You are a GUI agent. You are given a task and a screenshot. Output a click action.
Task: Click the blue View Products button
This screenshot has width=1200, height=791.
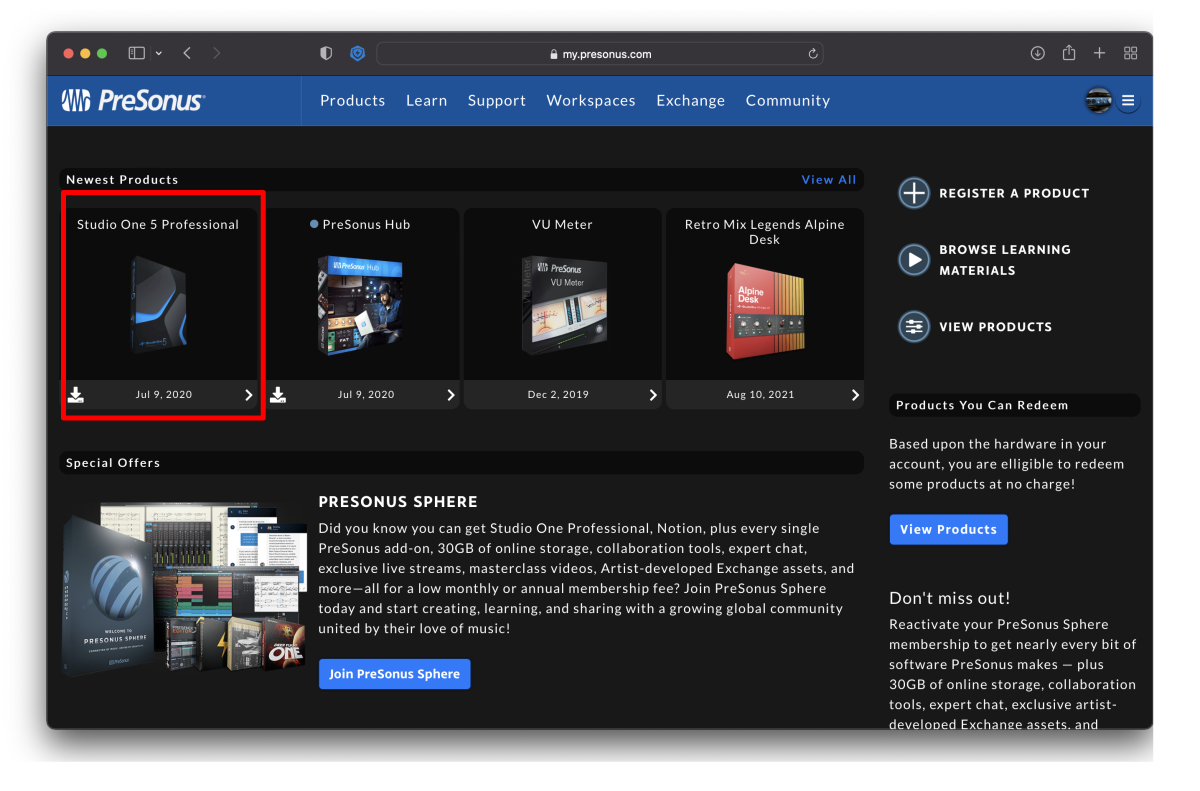[948, 529]
